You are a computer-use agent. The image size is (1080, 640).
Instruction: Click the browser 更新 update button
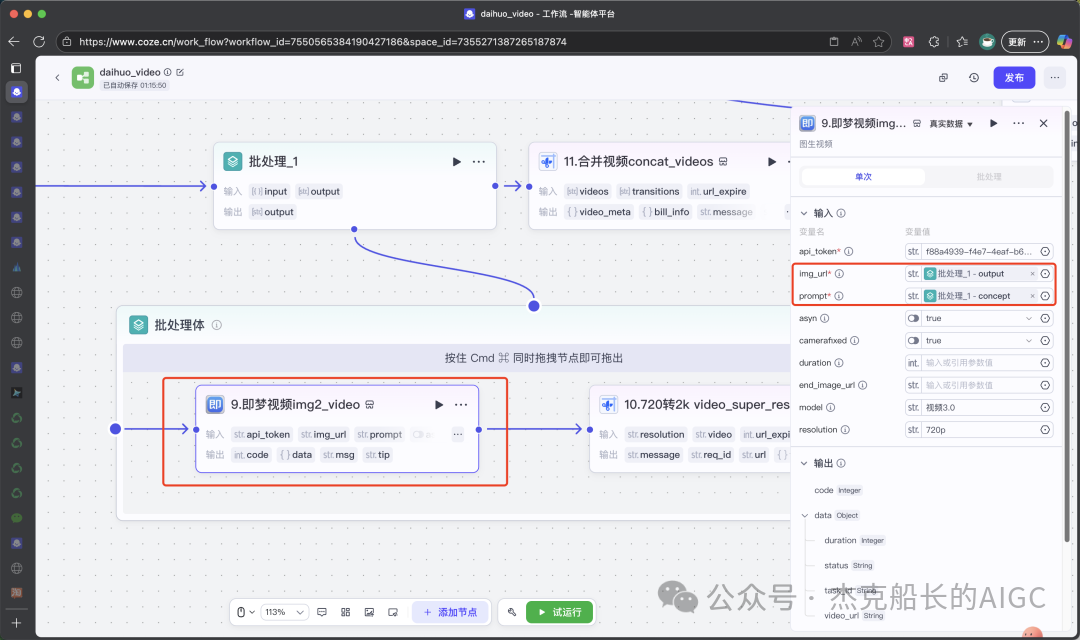[1025, 42]
